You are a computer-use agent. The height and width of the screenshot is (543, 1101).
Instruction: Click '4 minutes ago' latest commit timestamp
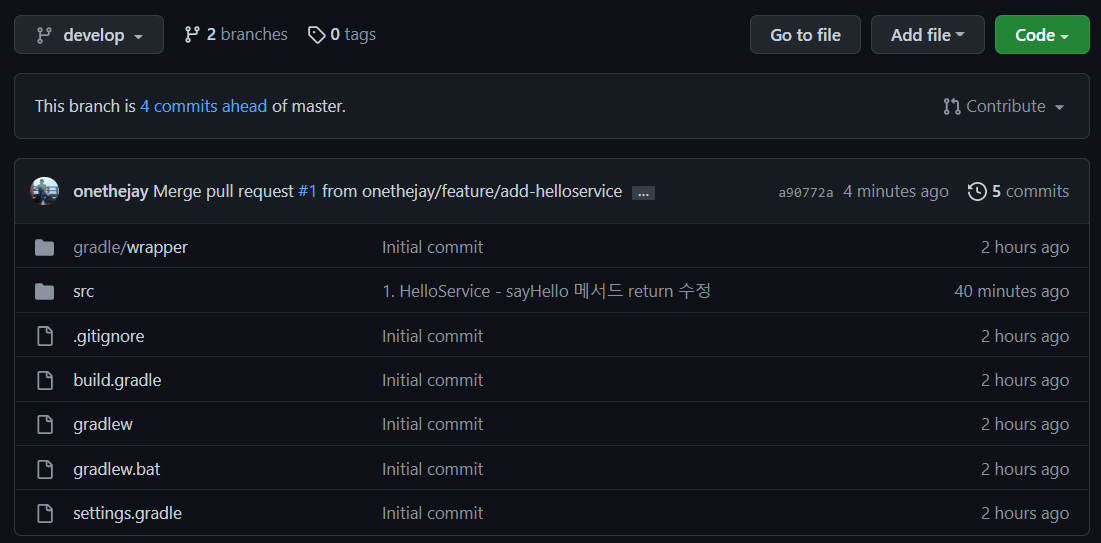tap(895, 191)
